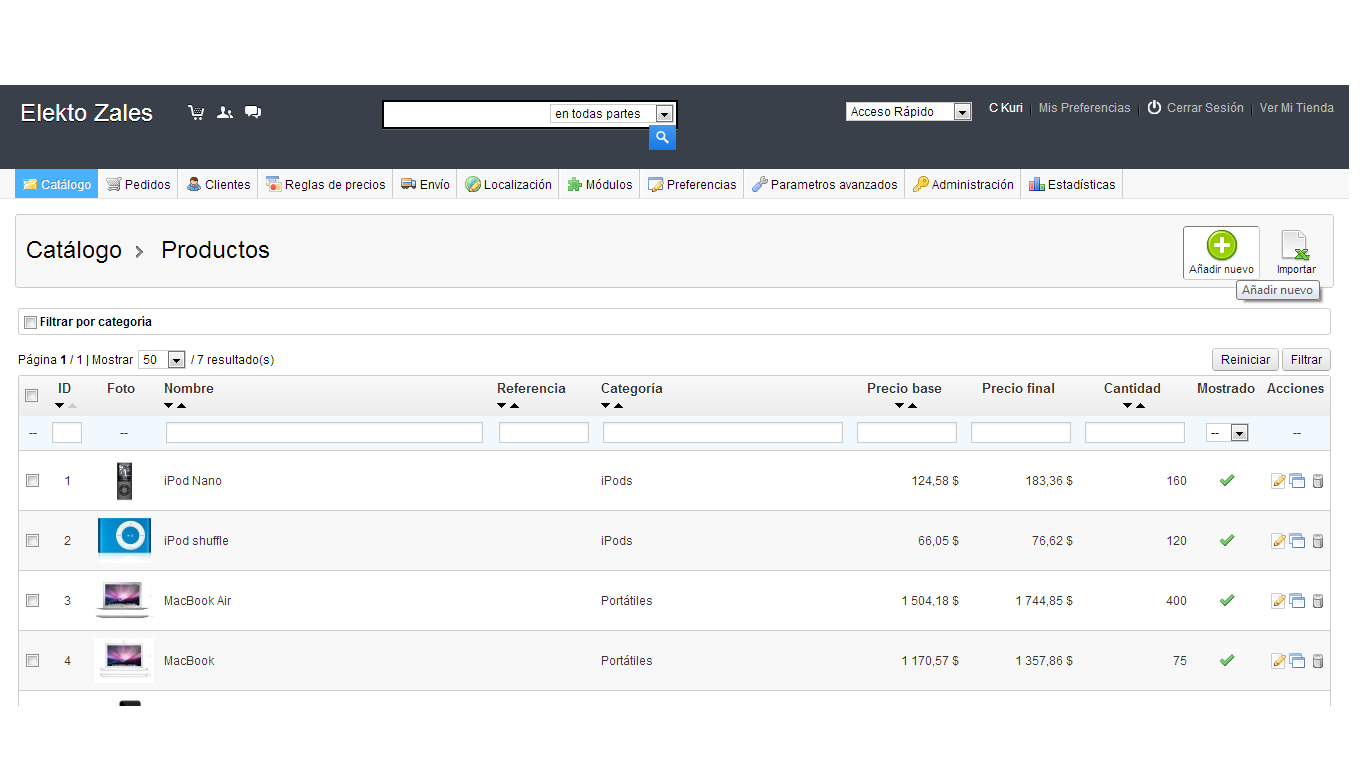Toggle displayed status of iPod shuffle
The image size is (1366, 768).
coord(1227,540)
